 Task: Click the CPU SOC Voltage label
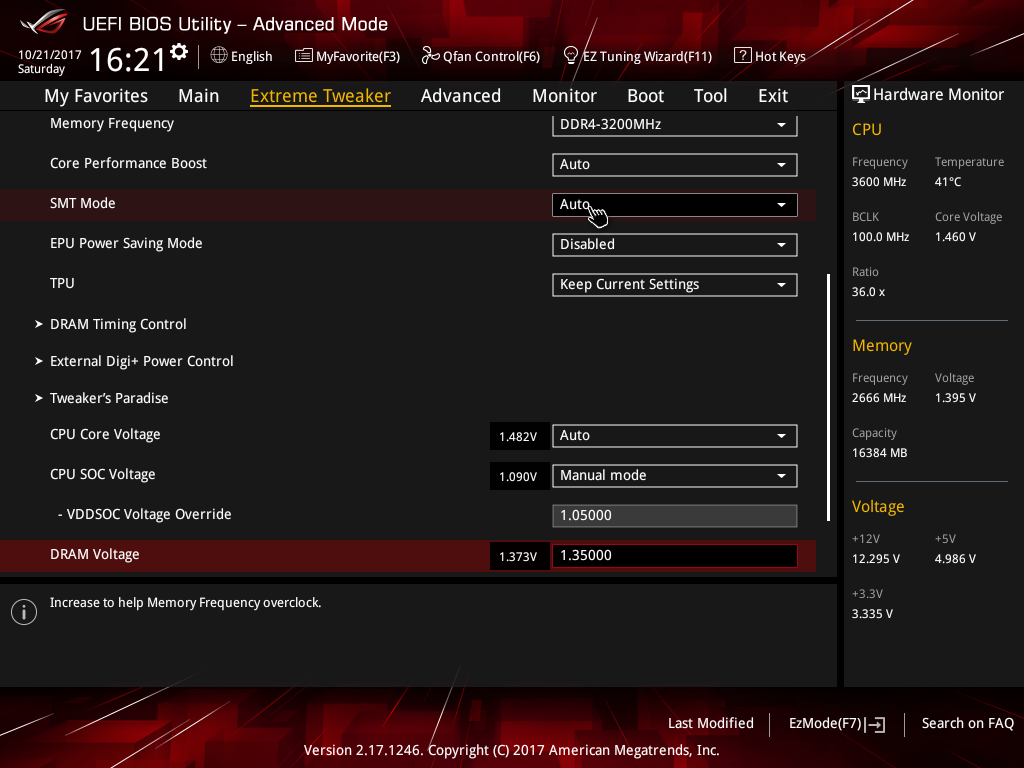[x=103, y=474]
